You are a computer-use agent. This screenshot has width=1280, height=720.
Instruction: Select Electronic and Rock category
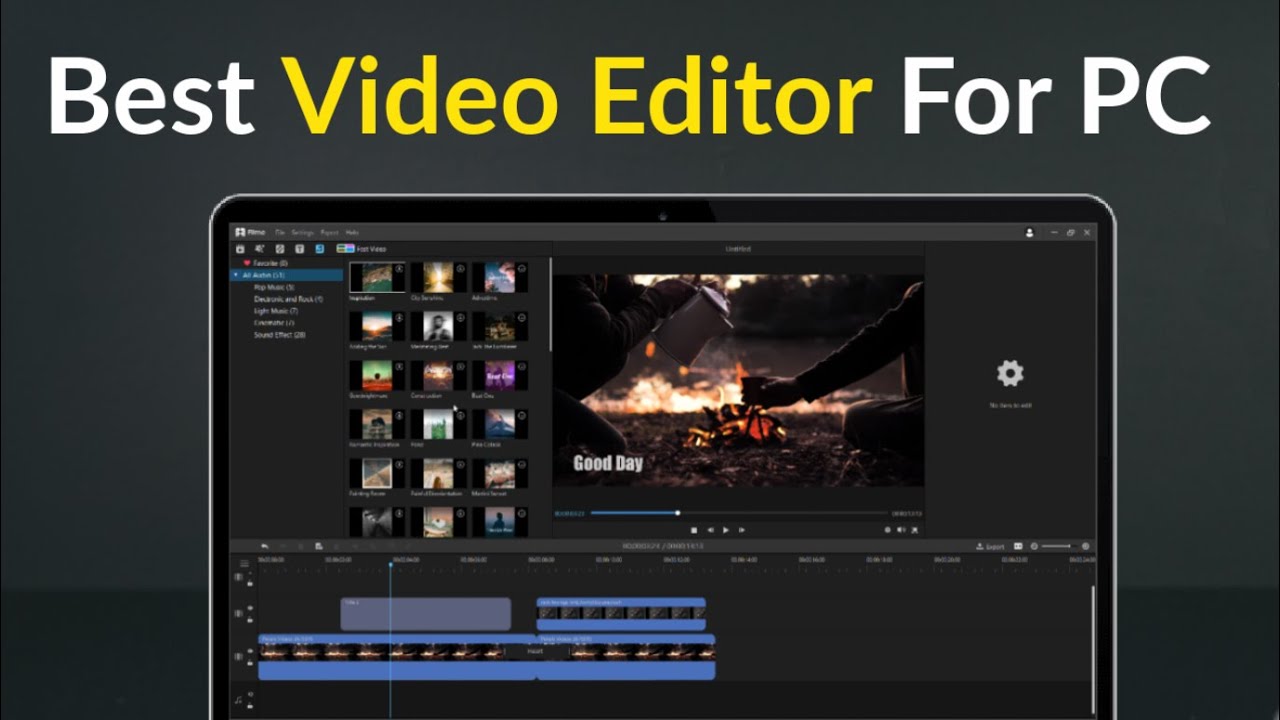(x=288, y=299)
